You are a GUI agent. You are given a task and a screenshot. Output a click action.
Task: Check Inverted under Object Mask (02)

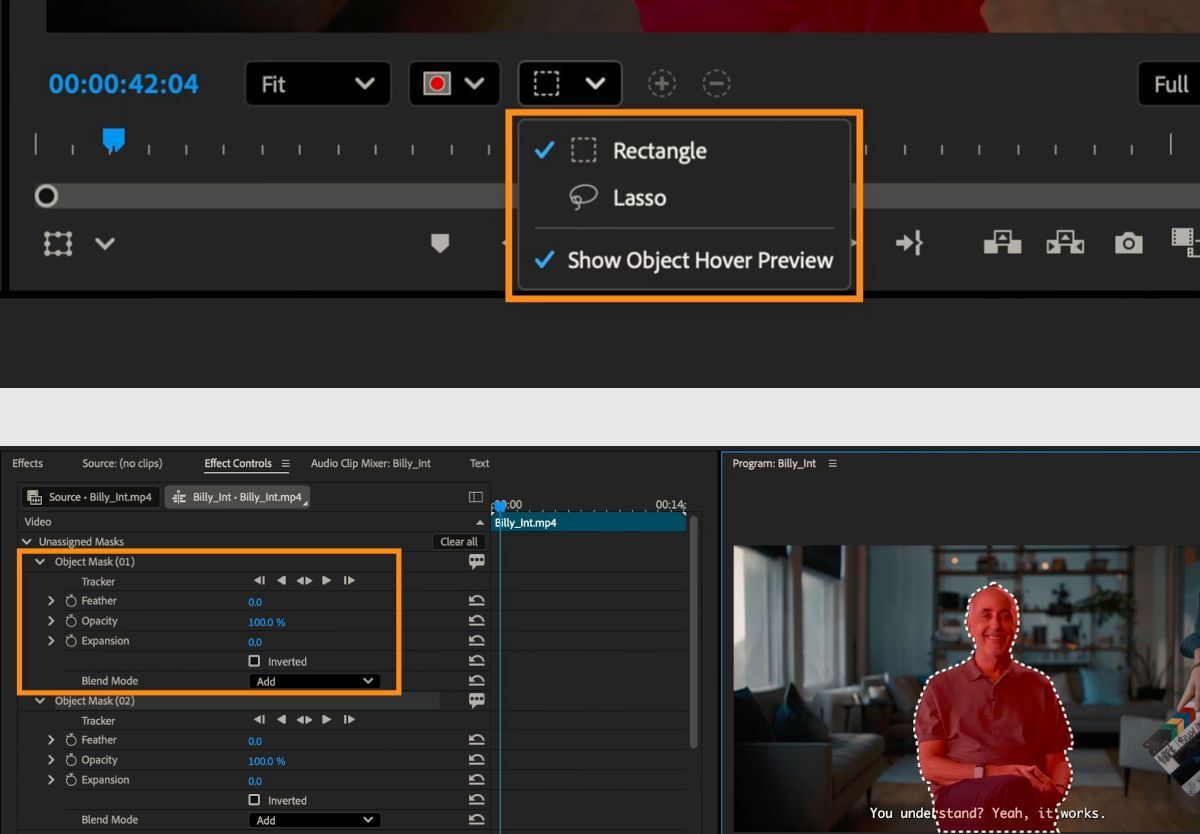(255, 800)
